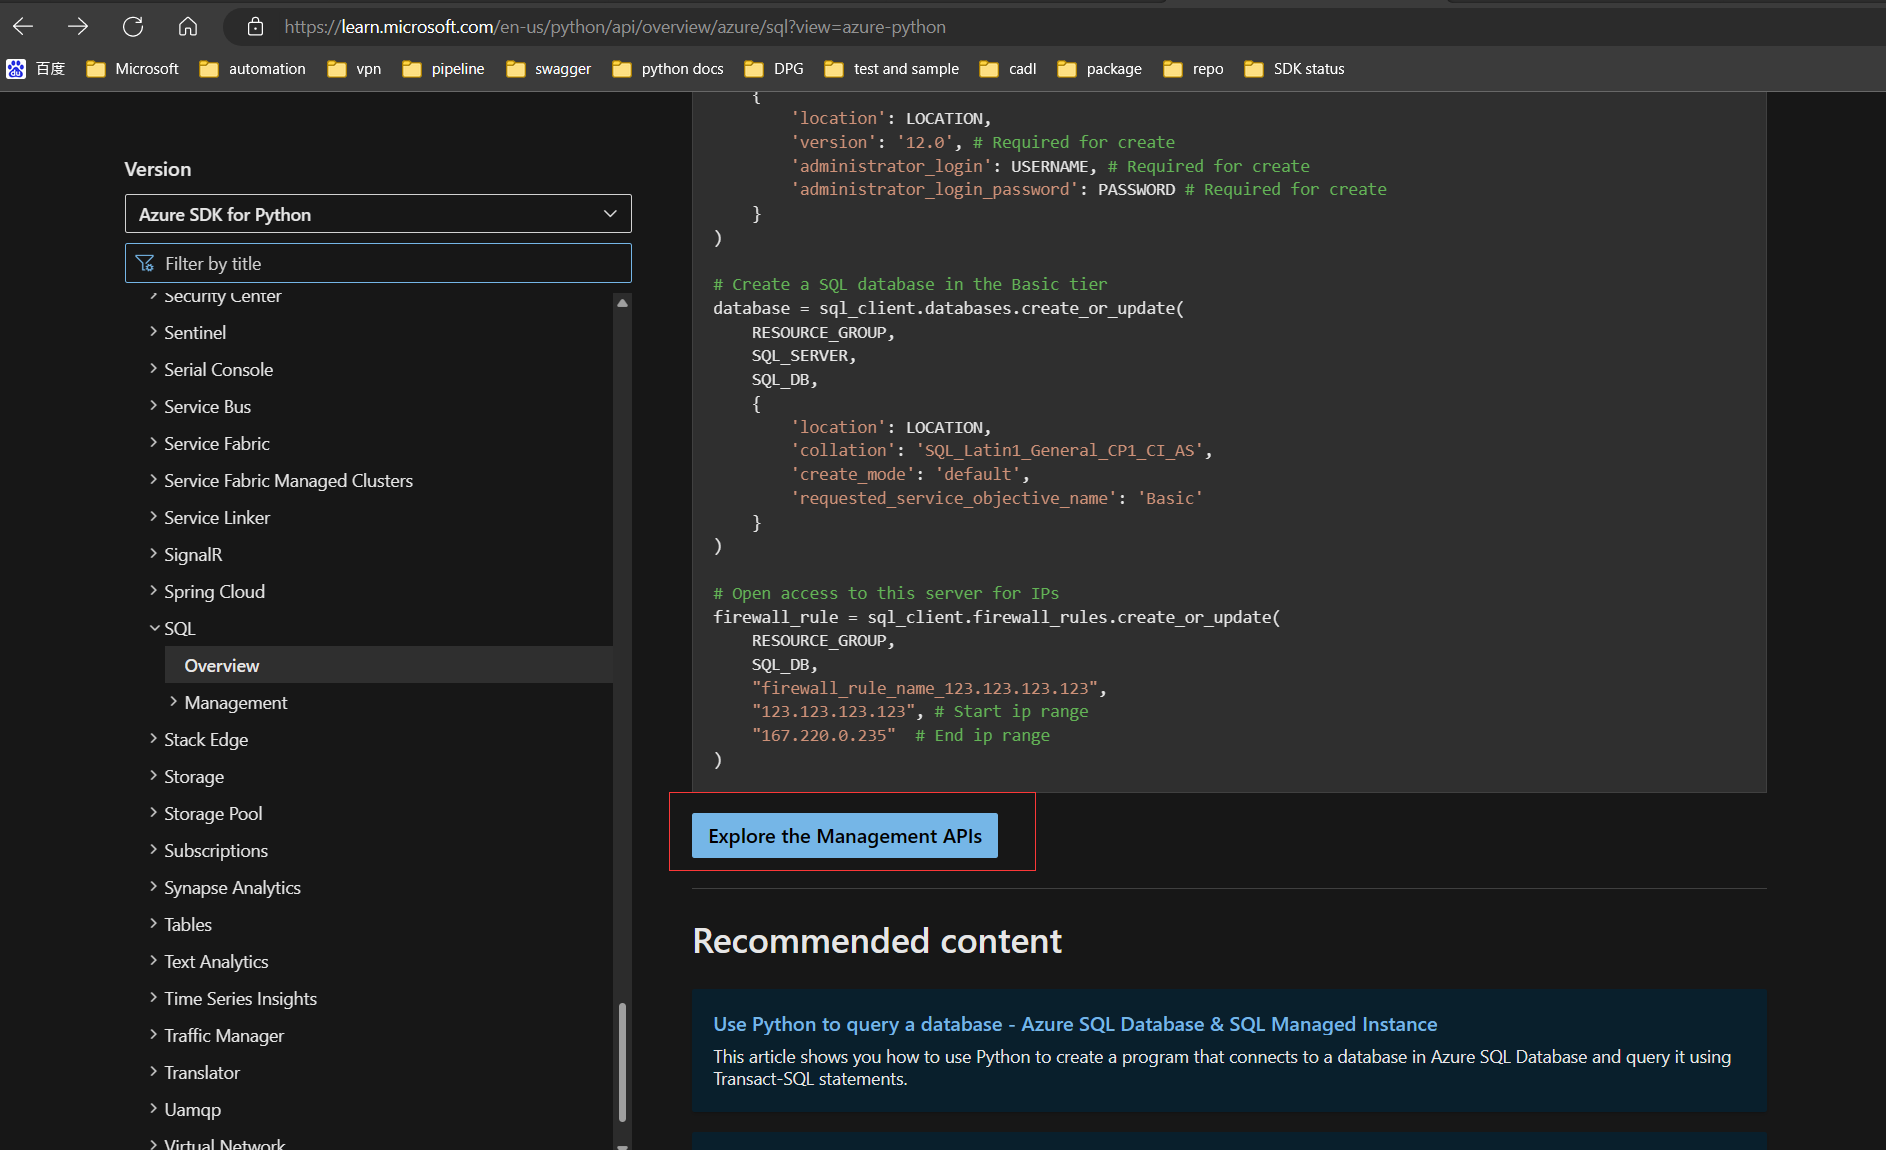Open the Synapse Analytics tree item
The image size is (1886, 1150).
click(232, 888)
